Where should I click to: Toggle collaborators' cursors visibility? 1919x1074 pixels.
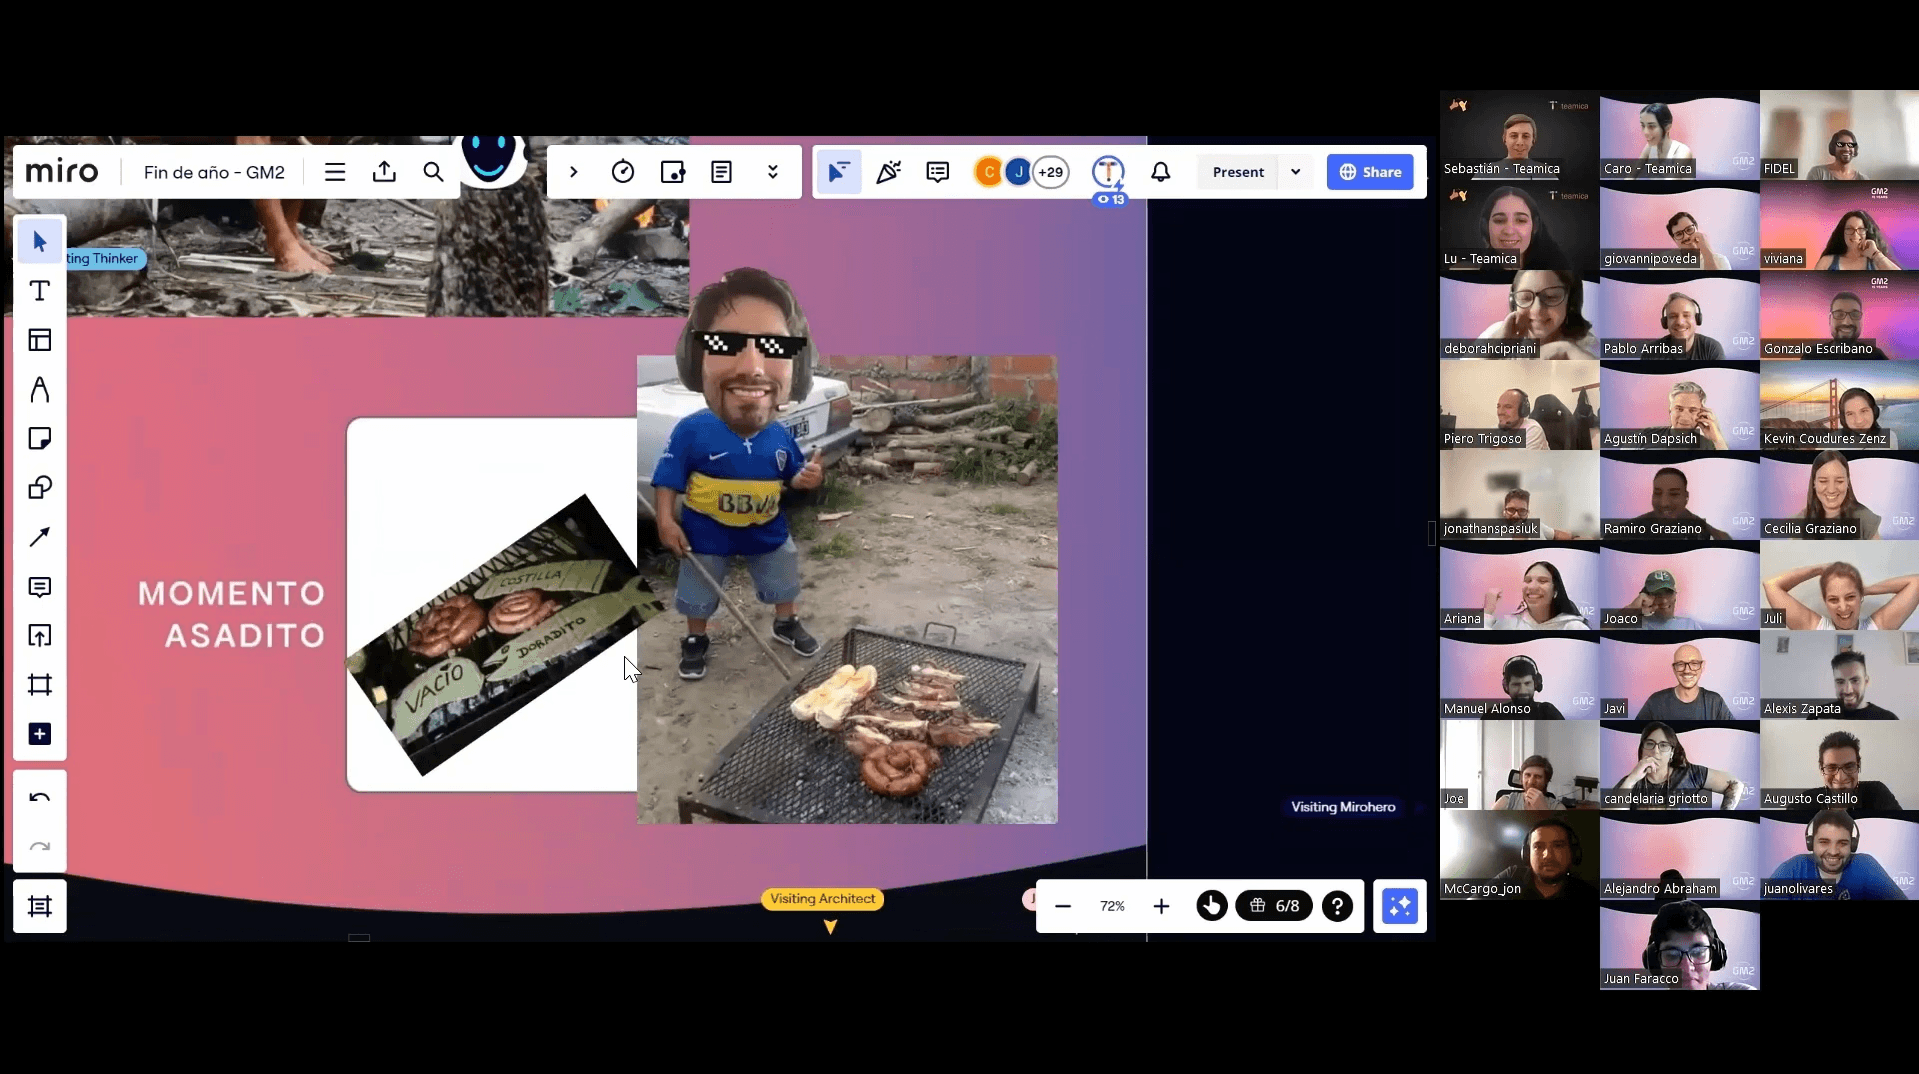click(838, 172)
